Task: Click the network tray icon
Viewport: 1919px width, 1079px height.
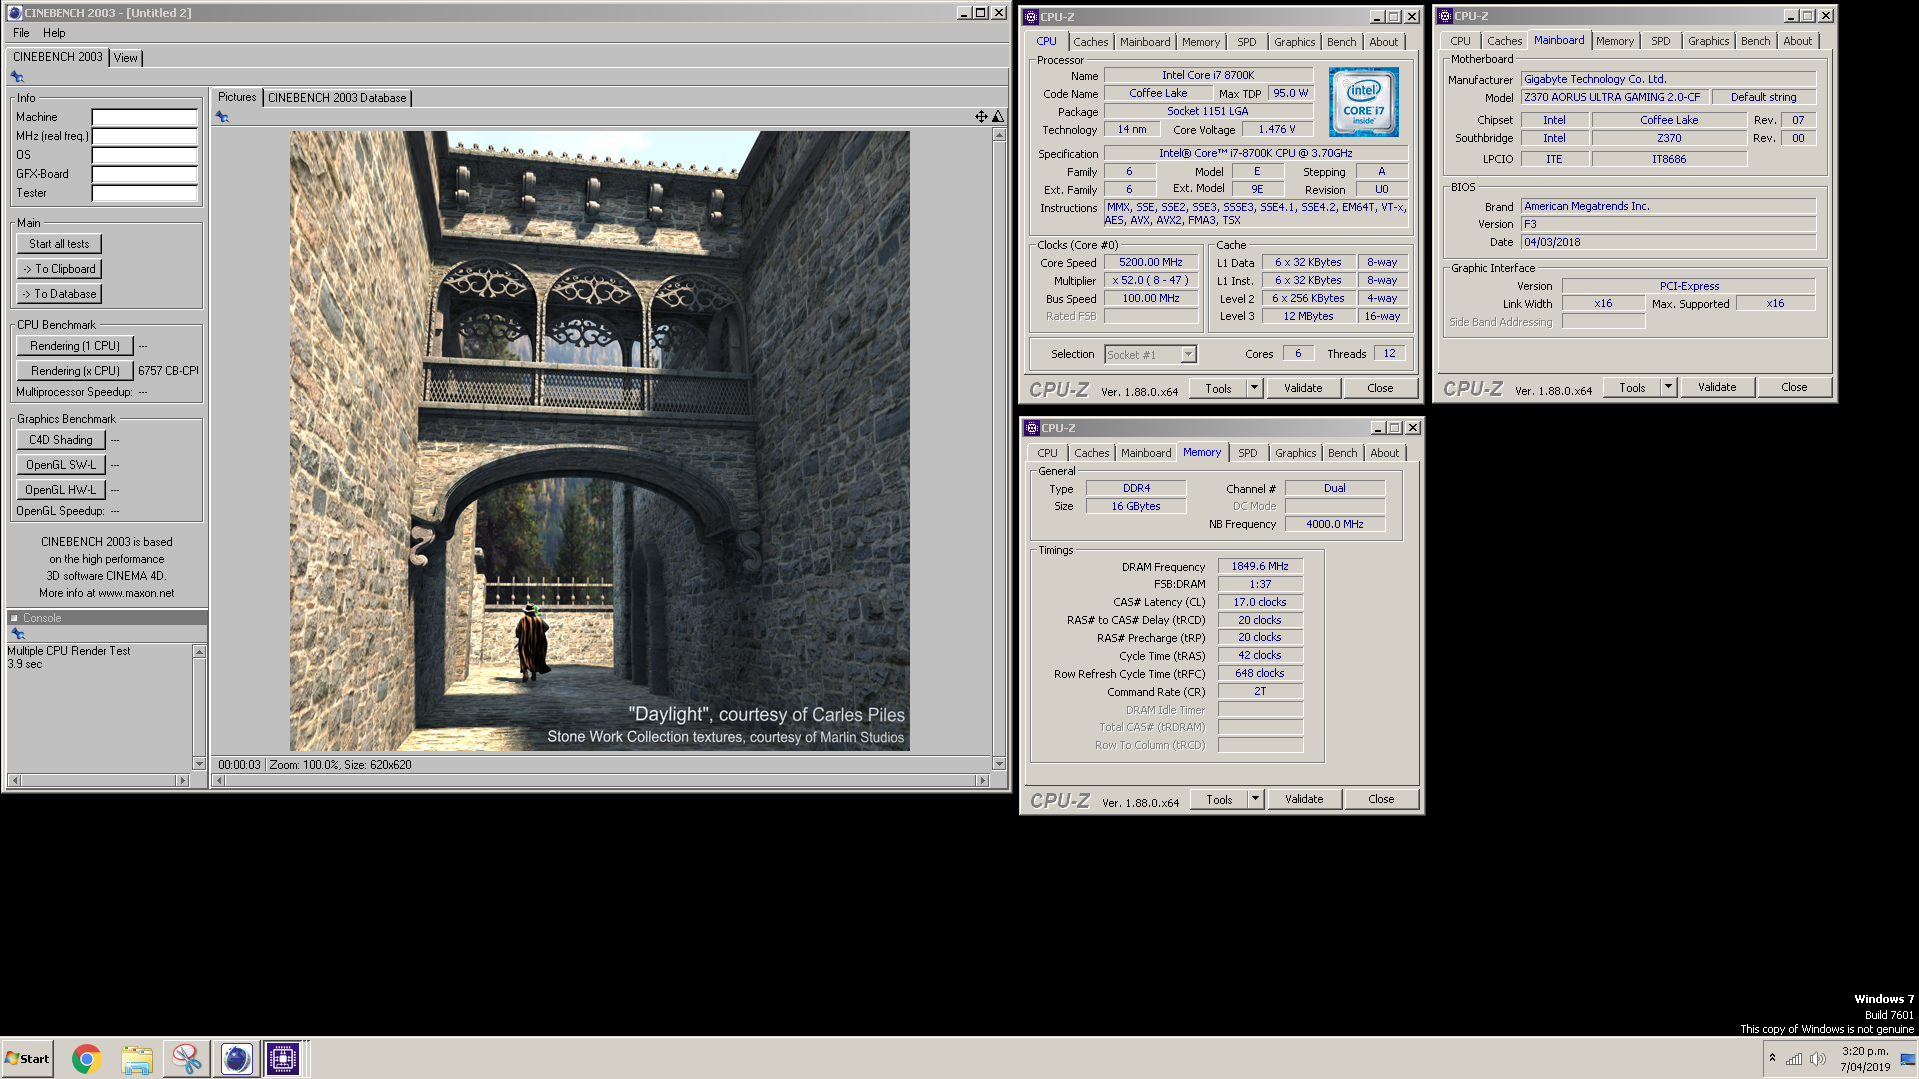Action: pyautogui.click(x=1794, y=1059)
